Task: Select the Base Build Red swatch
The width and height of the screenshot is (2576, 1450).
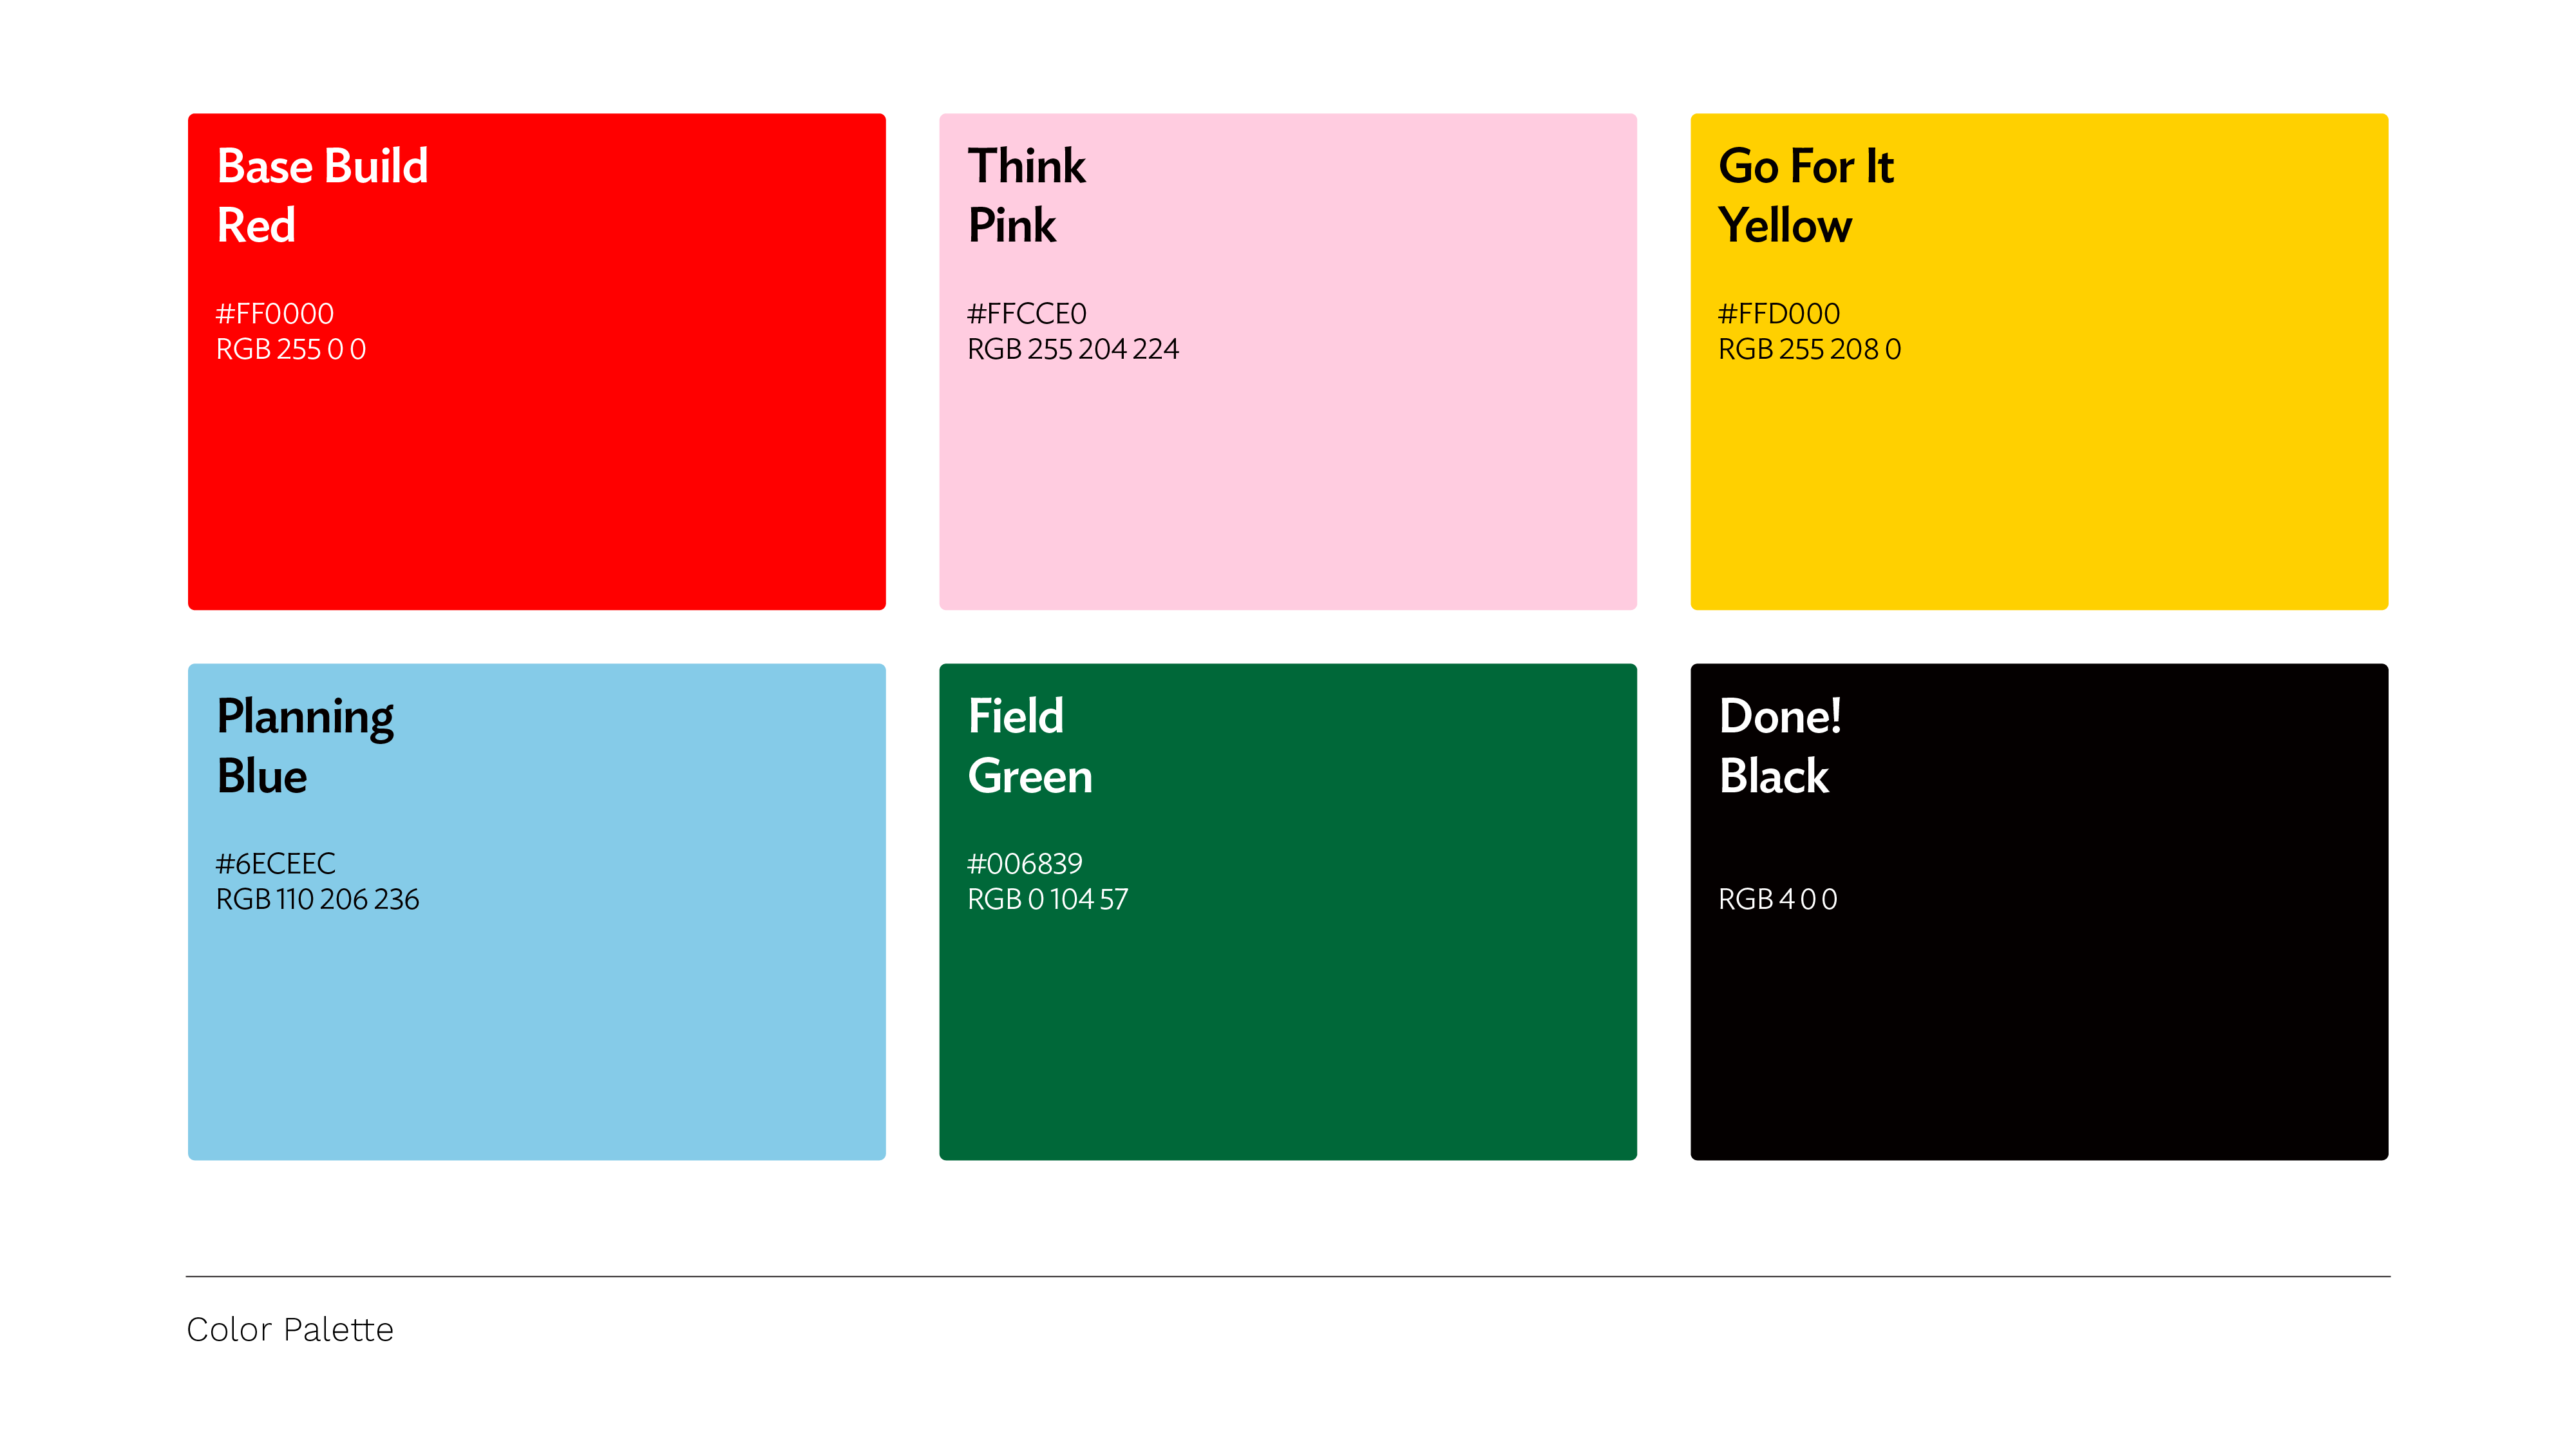Action: pyautogui.click(x=536, y=361)
